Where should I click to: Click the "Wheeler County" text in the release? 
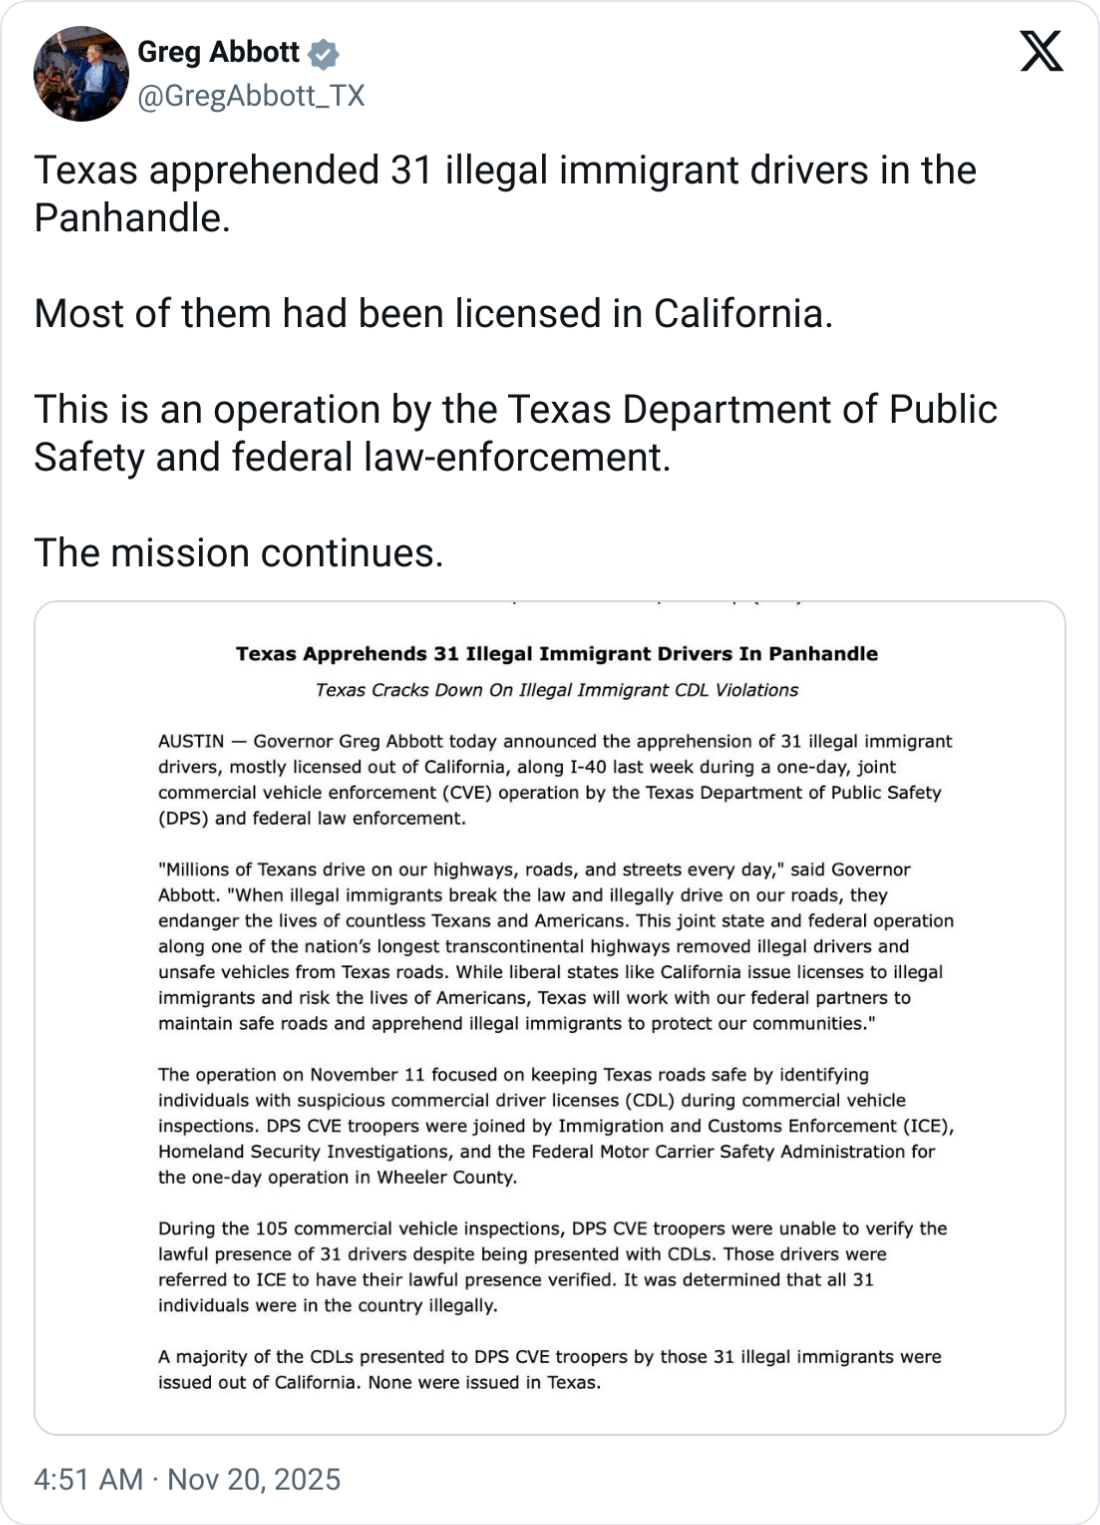(446, 1177)
